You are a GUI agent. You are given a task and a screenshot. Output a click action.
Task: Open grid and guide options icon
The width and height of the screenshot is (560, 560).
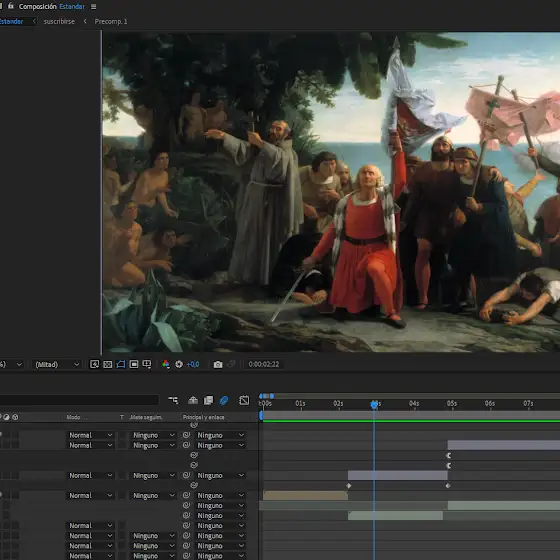[147, 364]
